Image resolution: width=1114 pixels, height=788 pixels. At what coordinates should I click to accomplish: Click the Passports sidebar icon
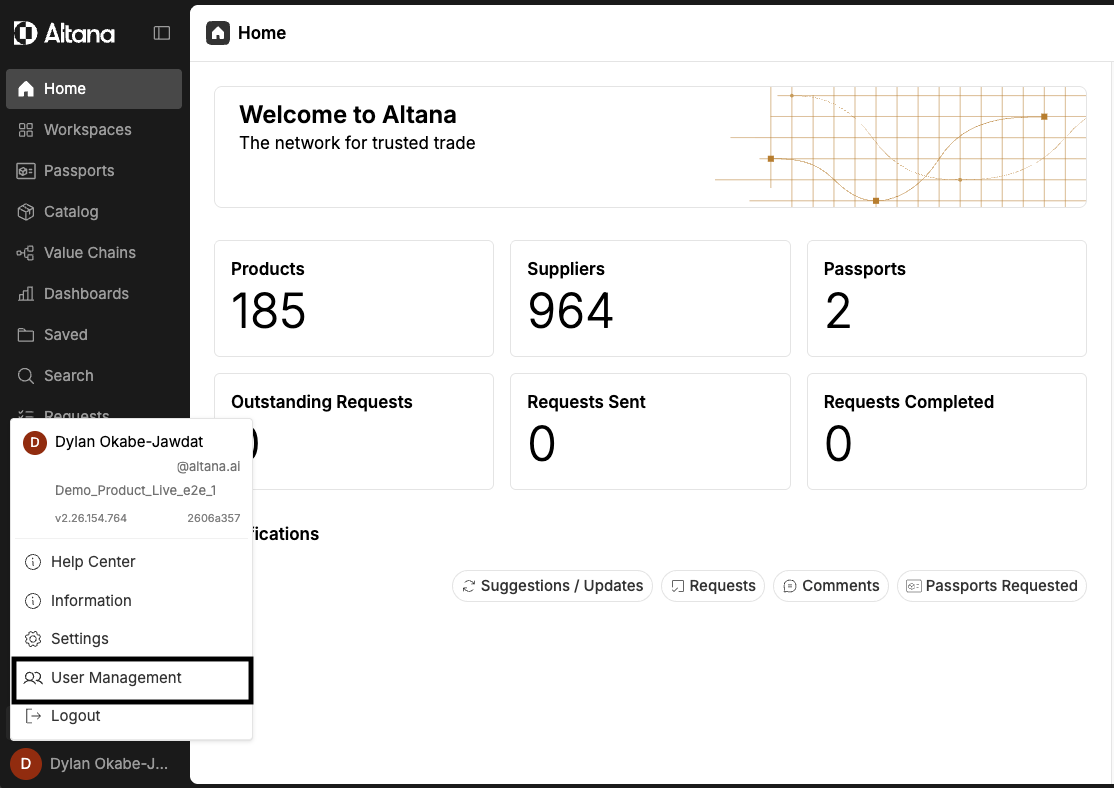[x=26, y=171]
